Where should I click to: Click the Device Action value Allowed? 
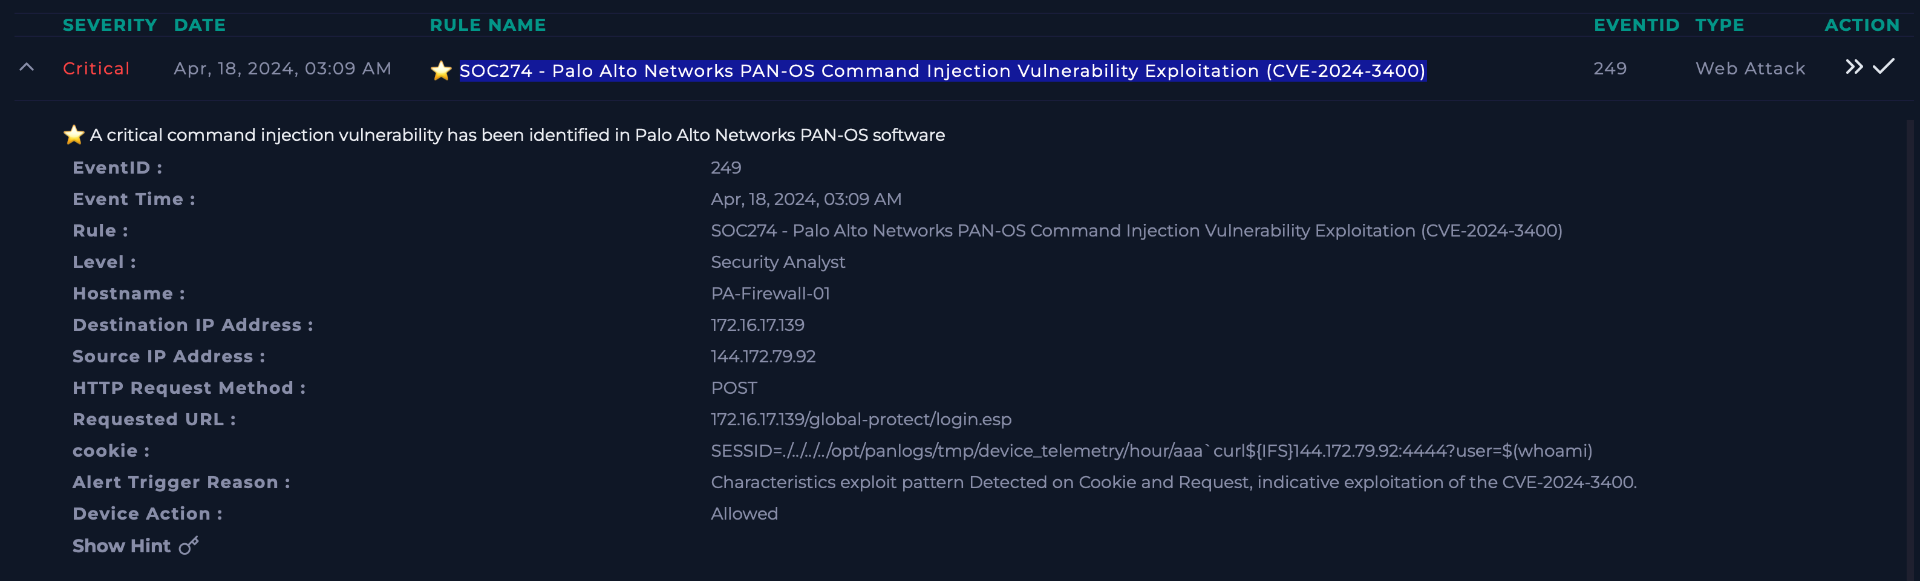coord(744,514)
